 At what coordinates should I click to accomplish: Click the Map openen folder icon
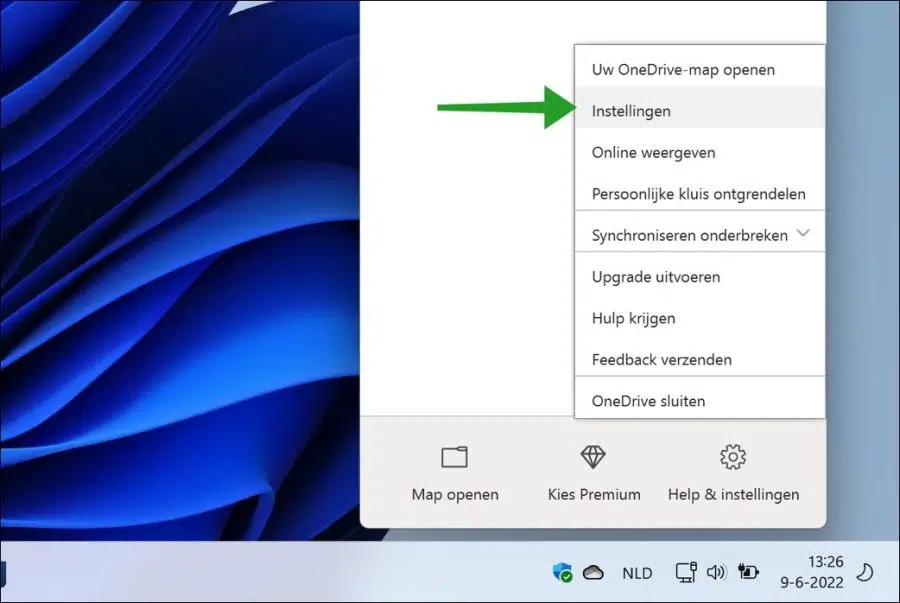click(x=455, y=457)
